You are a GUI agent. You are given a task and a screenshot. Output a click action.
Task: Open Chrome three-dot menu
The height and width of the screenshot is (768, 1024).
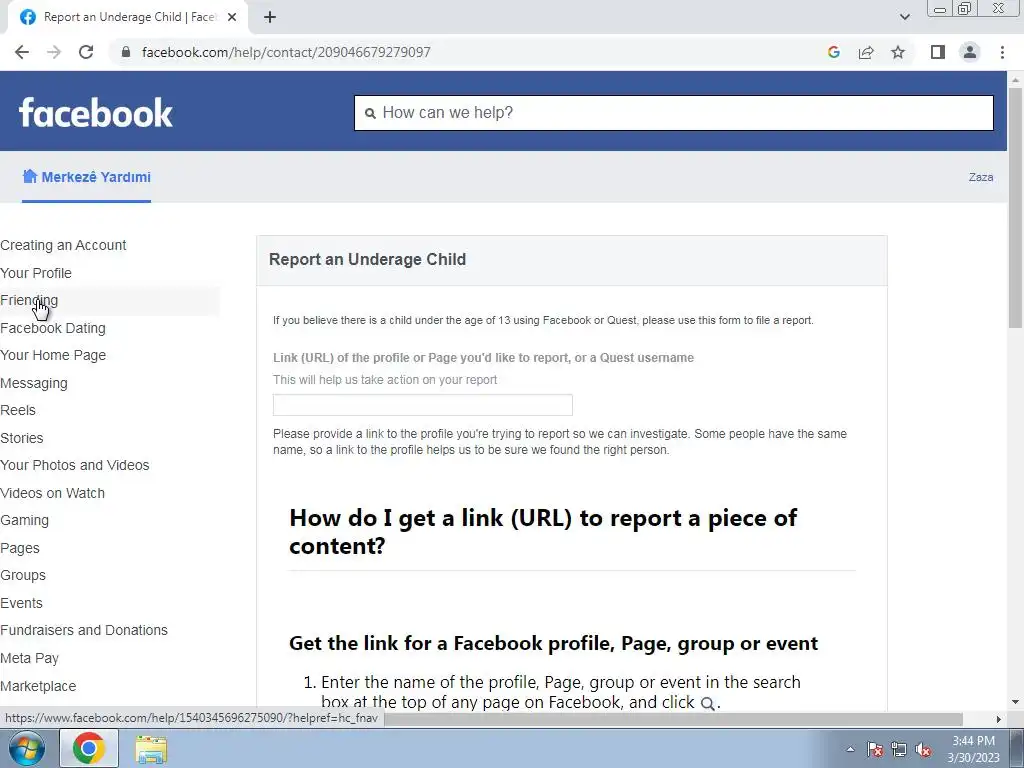tap(1002, 52)
